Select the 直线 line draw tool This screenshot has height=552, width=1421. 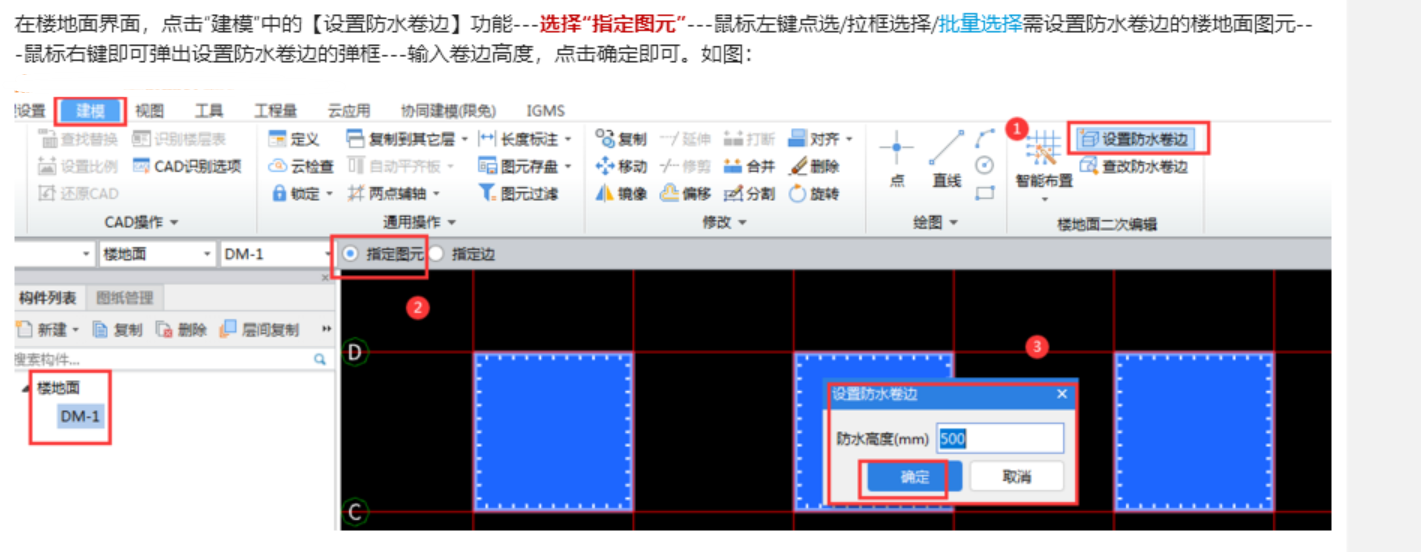946,160
